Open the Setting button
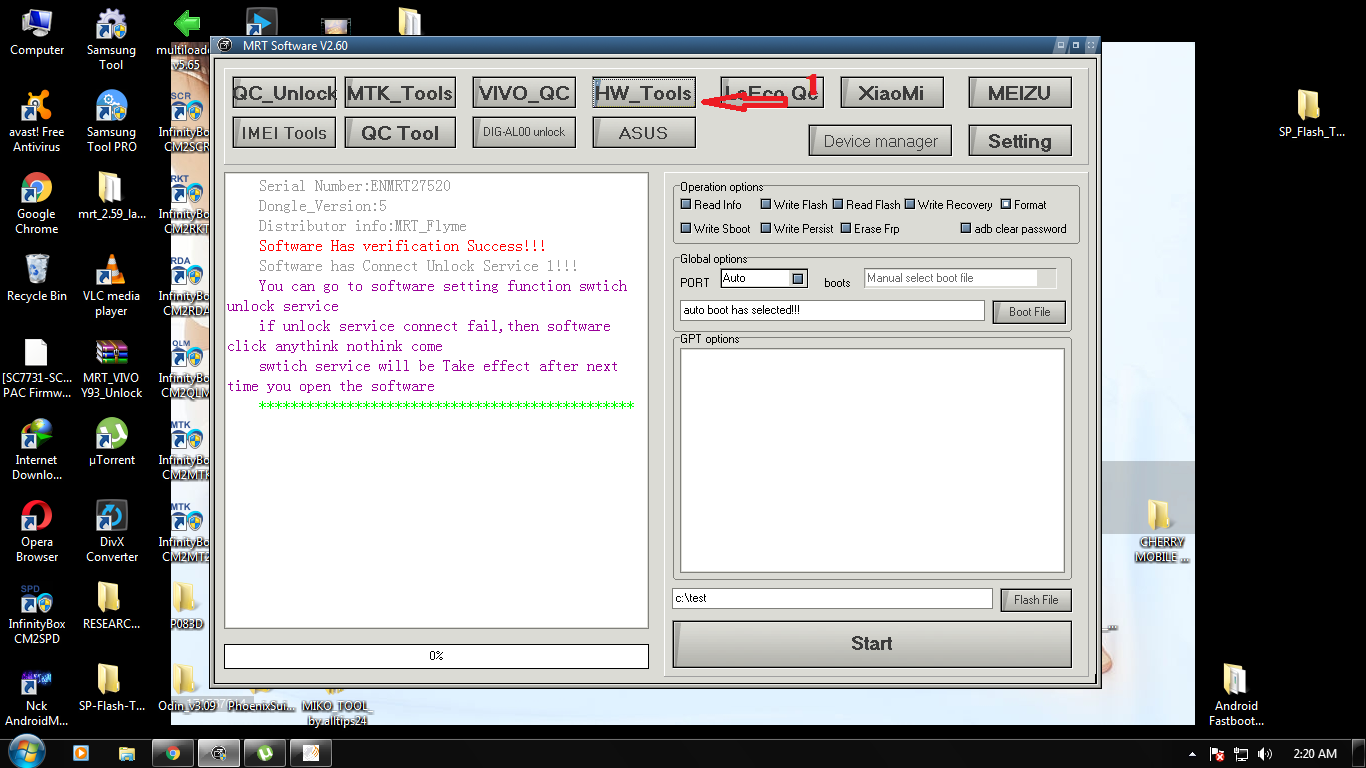The width and height of the screenshot is (1366, 768). click(x=1020, y=141)
